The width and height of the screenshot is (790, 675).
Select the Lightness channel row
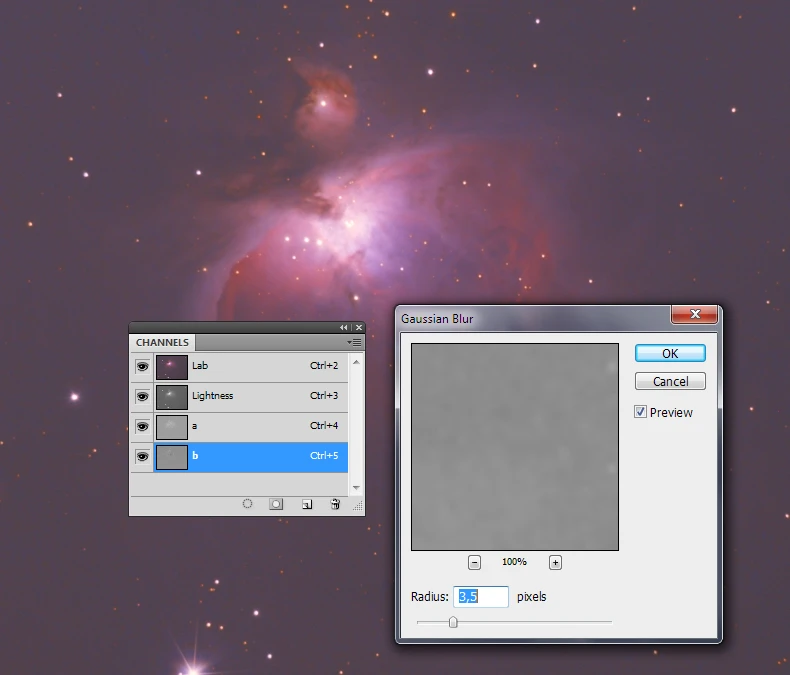[x=250, y=397]
